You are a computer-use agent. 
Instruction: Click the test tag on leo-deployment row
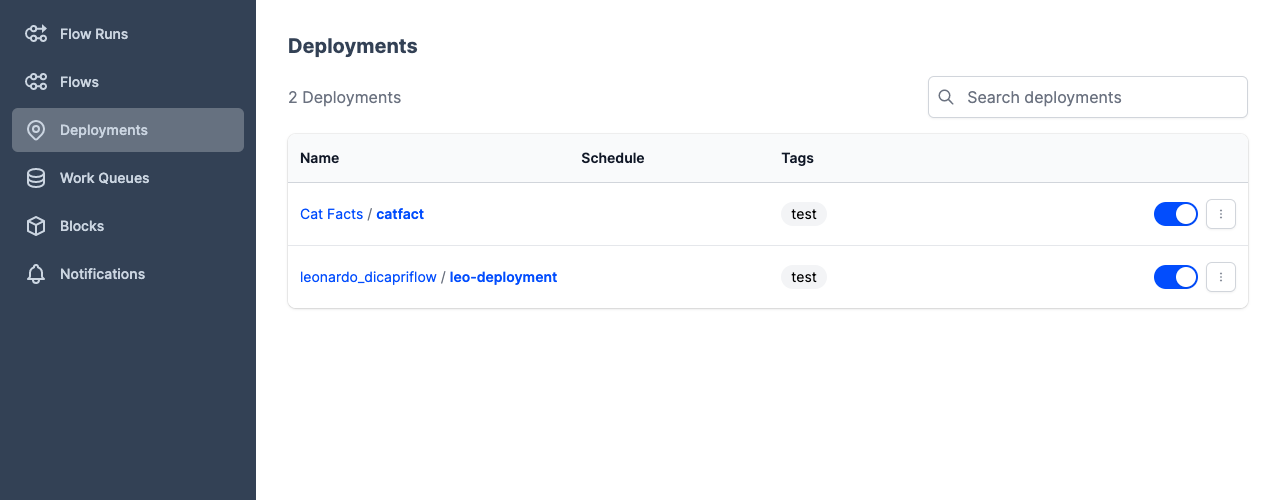click(x=804, y=277)
